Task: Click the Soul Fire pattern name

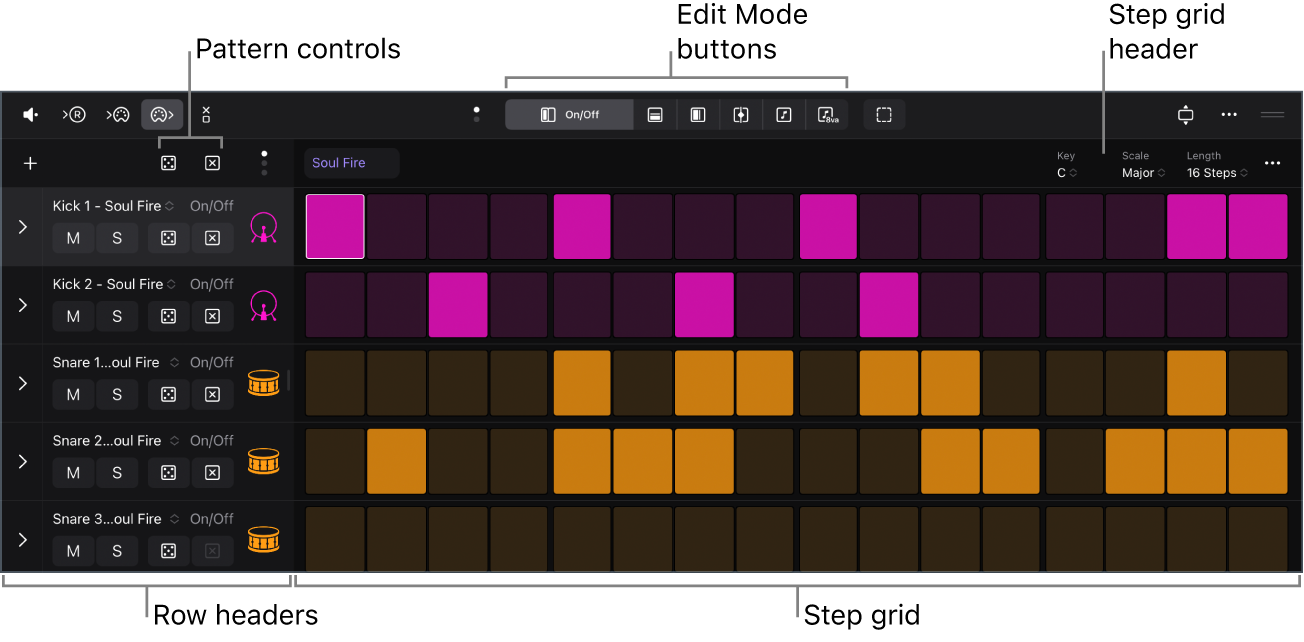Action: [x=351, y=162]
